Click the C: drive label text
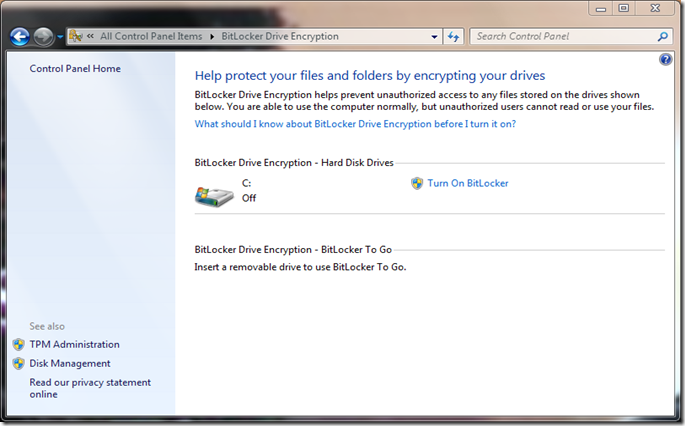This screenshot has width=685, height=426. [x=246, y=183]
